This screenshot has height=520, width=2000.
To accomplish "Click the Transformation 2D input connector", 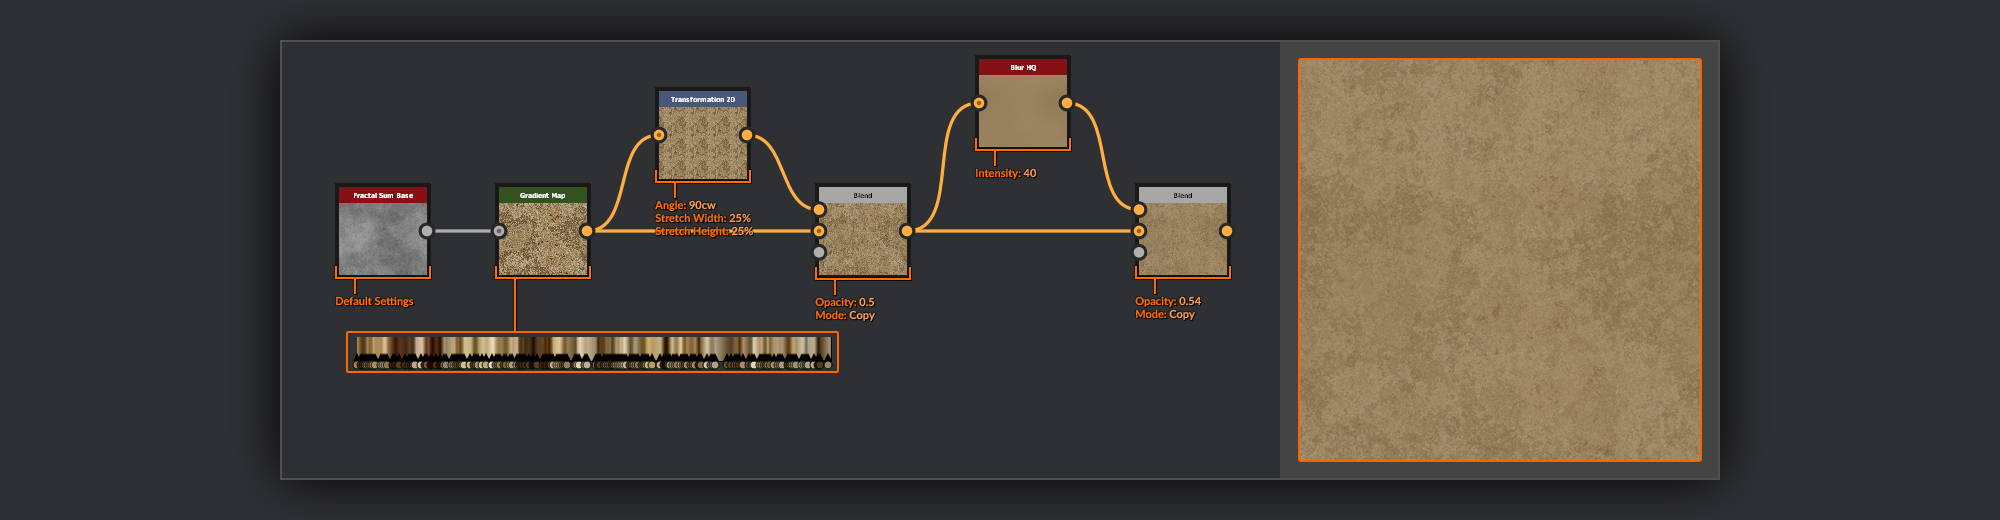I will pos(659,135).
